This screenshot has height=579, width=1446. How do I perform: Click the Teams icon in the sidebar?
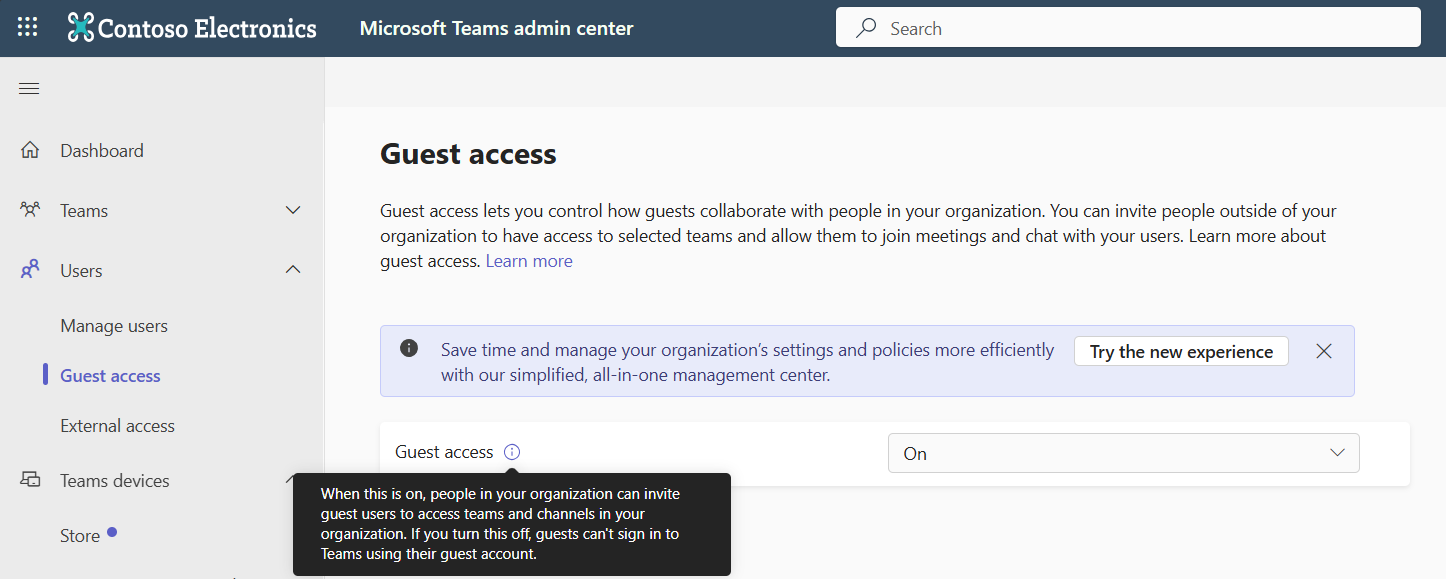pyautogui.click(x=30, y=210)
